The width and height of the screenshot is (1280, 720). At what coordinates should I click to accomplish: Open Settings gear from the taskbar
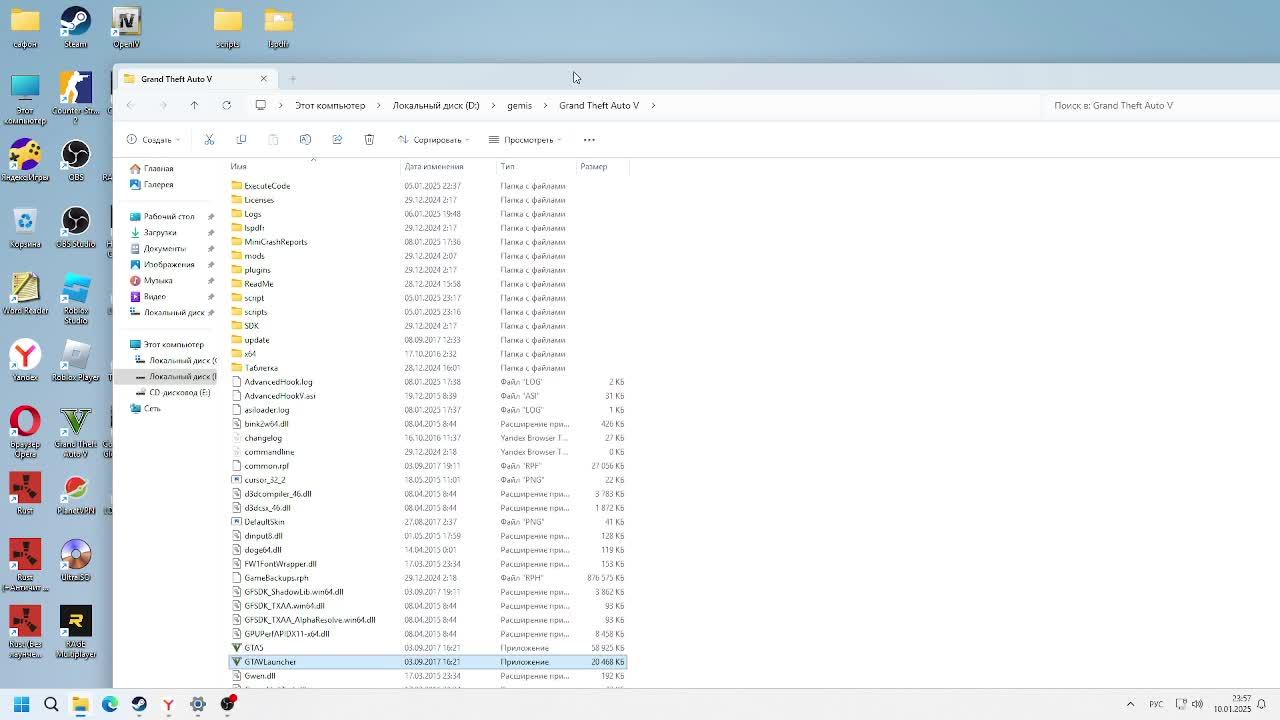[198, 704]
